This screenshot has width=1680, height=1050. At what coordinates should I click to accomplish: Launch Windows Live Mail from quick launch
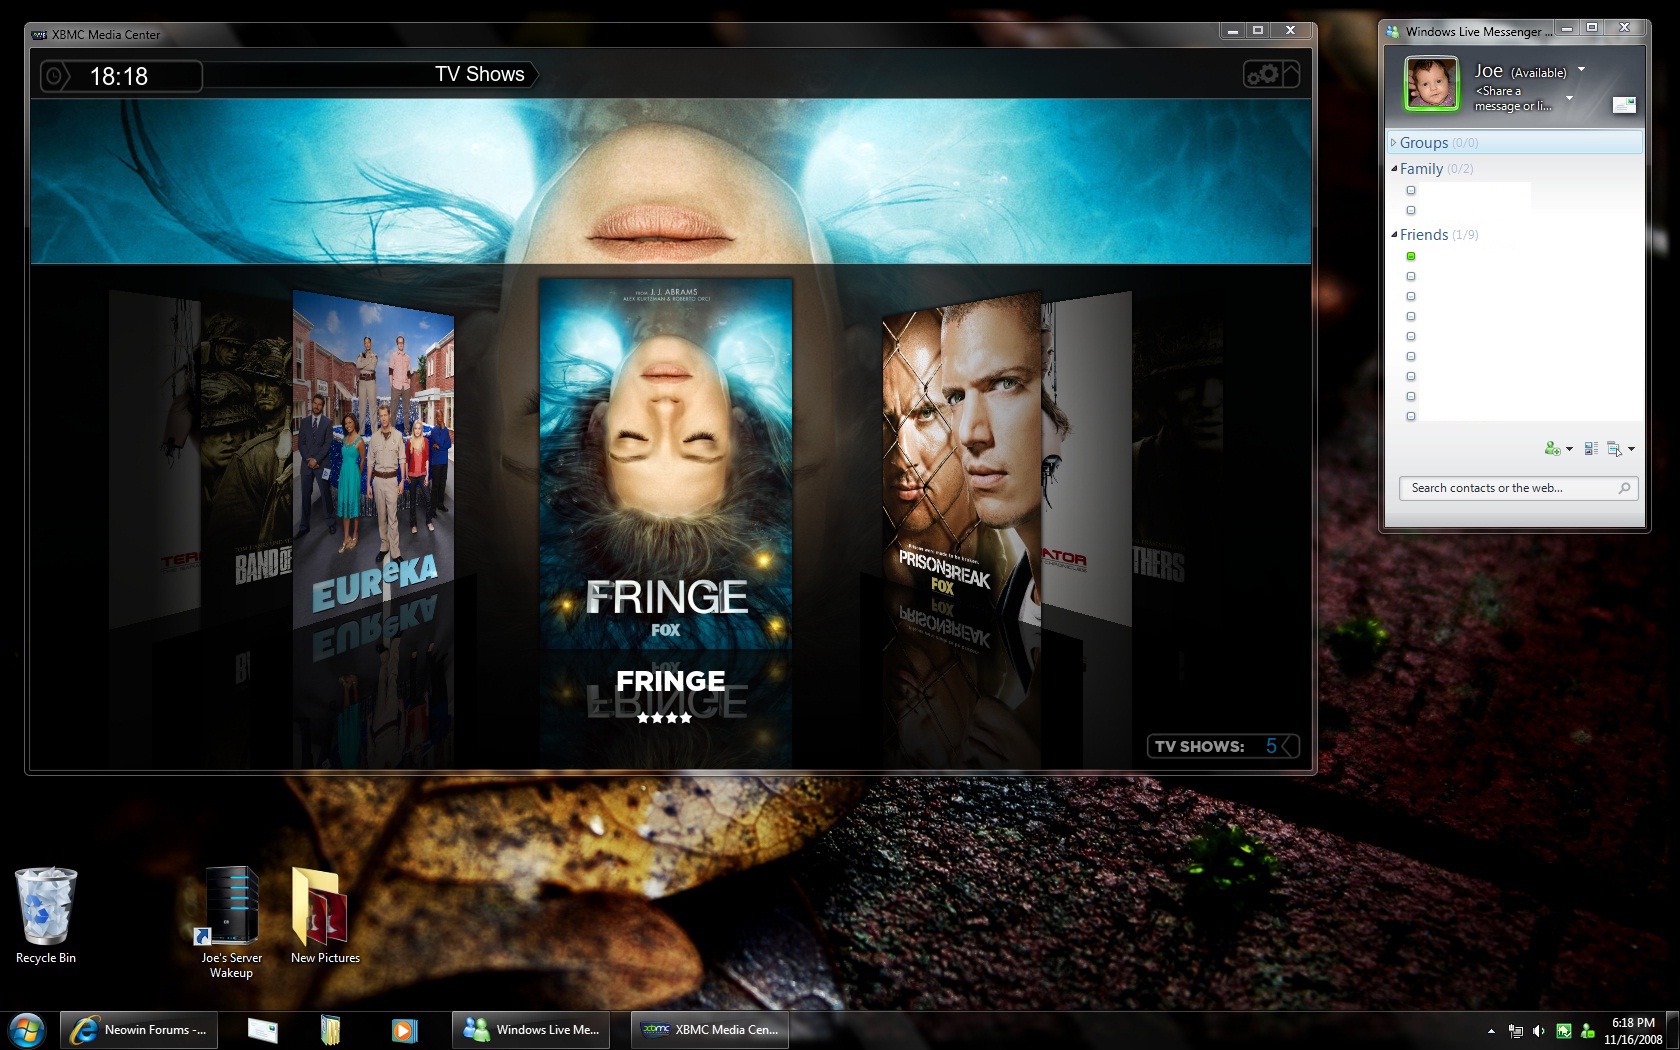coord(262,1030)
